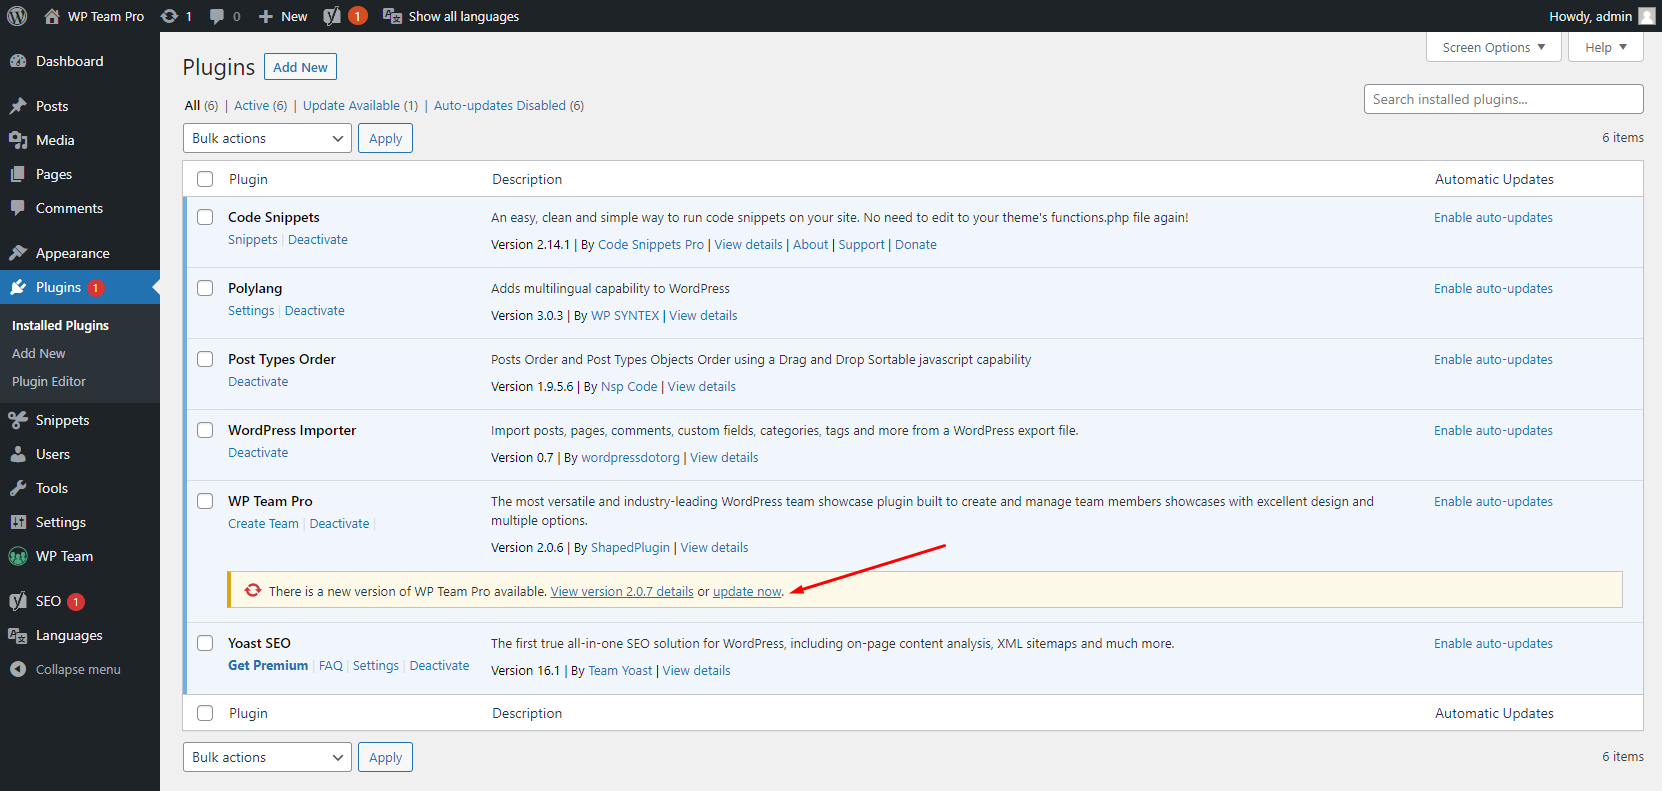This screenshot has width=1662, height=791.
Task: Select the WP Team Pro plugin checkbox
Action: tap(205, 501)
